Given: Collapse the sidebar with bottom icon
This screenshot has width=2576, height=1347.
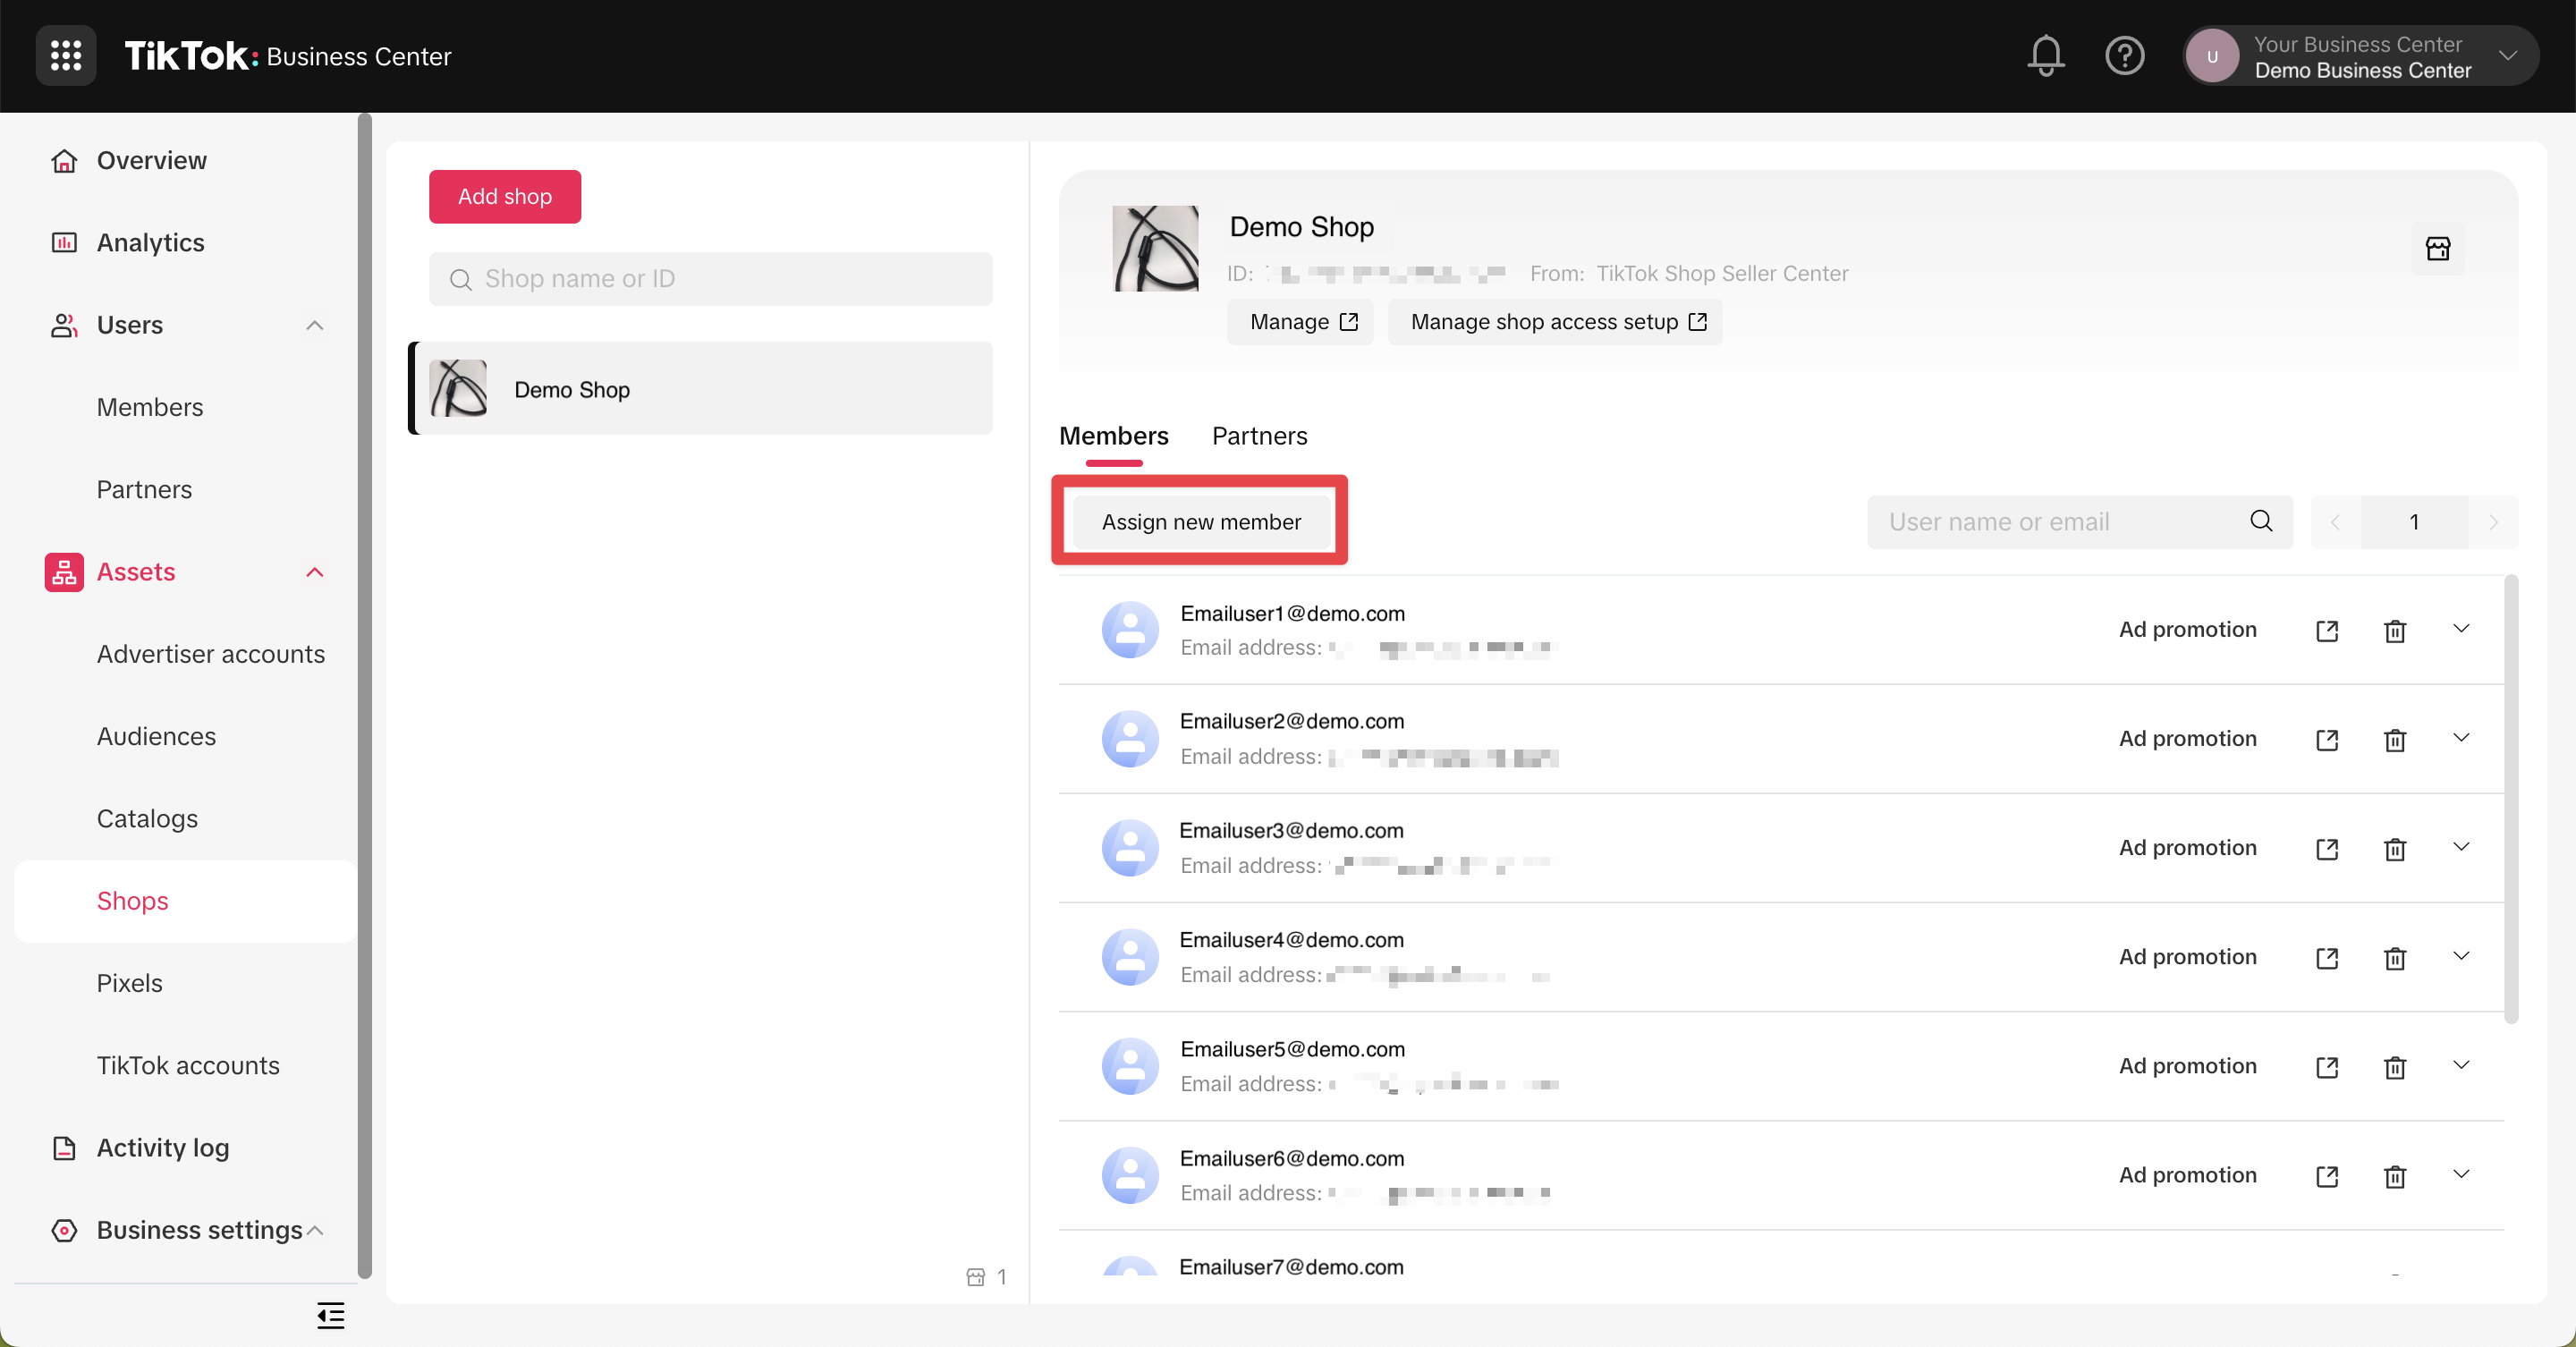Looking at the screenshot, I should point(330,1315).
